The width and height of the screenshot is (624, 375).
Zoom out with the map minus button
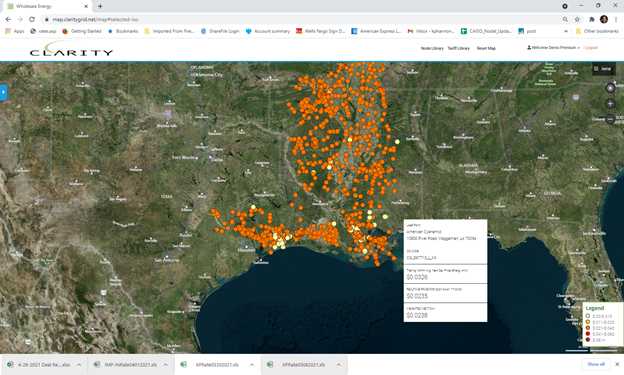coord(610,119)
